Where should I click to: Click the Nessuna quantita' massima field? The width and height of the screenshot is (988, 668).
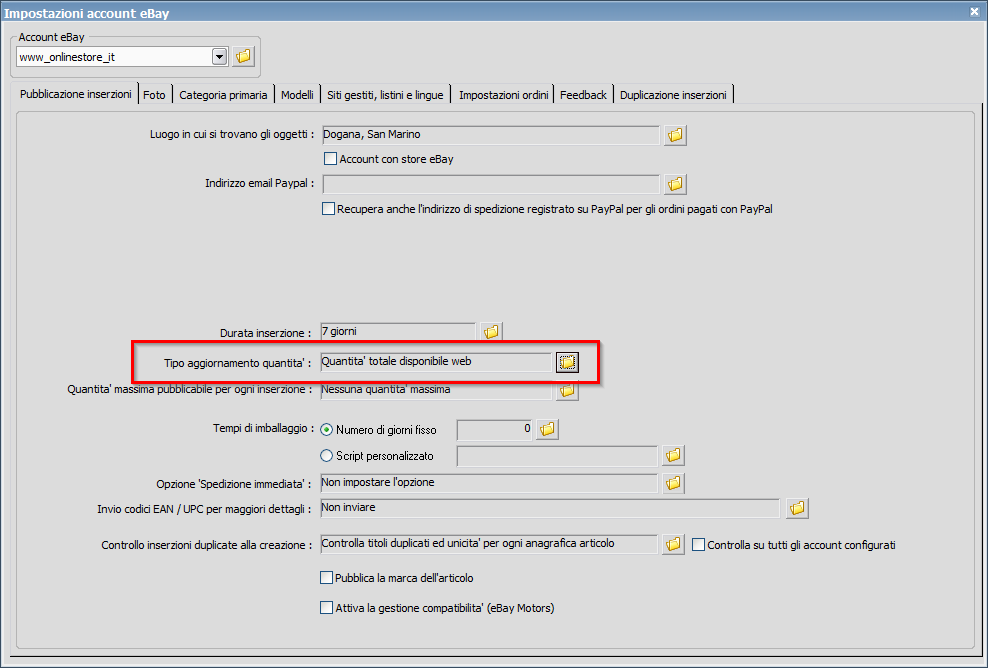pyautogui.click(x=436, y=390)
